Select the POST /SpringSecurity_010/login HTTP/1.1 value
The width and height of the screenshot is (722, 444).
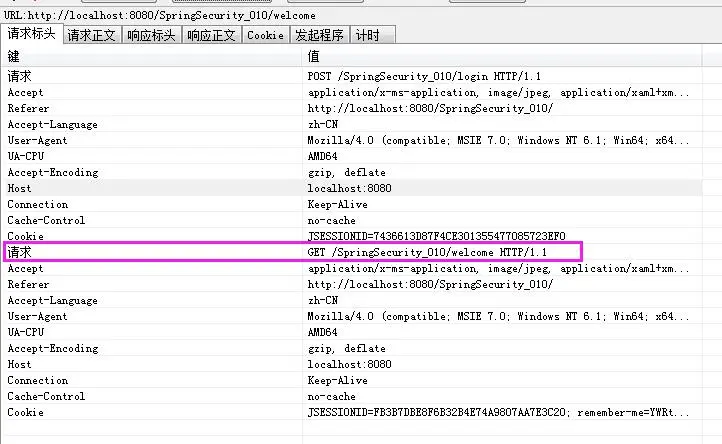(x=424, y=76)
